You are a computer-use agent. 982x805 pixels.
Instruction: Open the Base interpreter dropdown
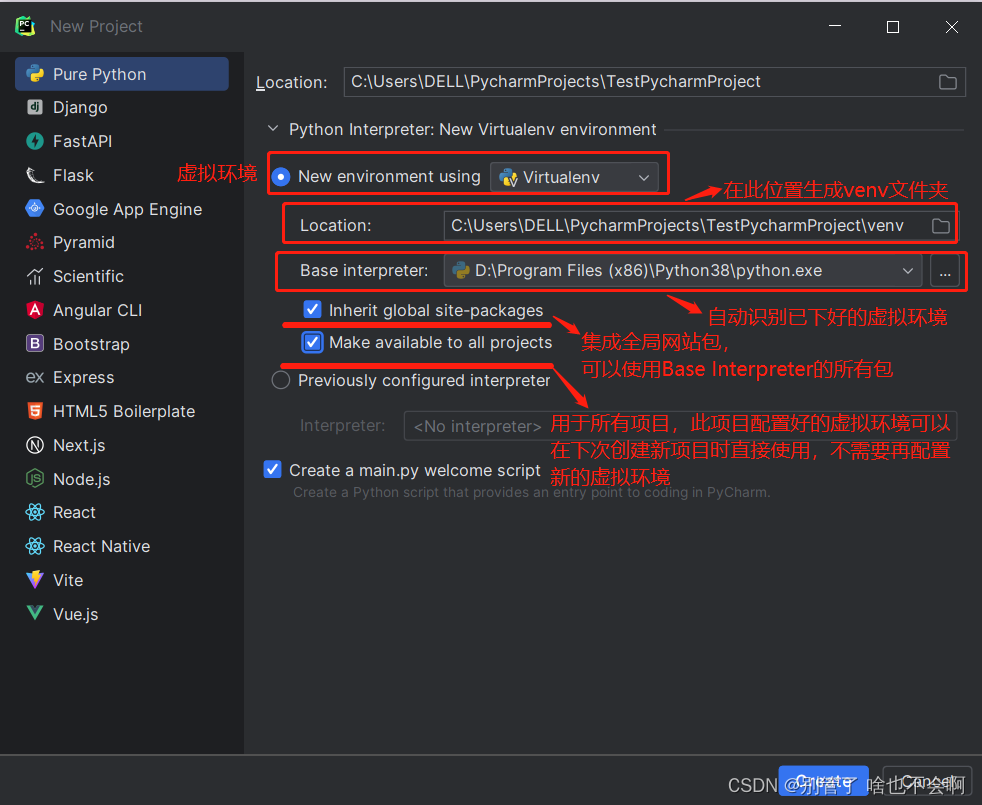click(683, 271)
